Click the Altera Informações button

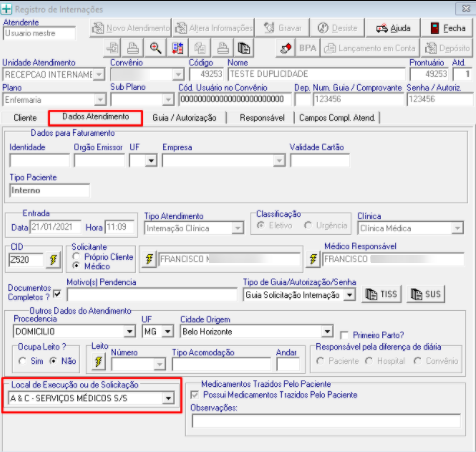point(214,28)
